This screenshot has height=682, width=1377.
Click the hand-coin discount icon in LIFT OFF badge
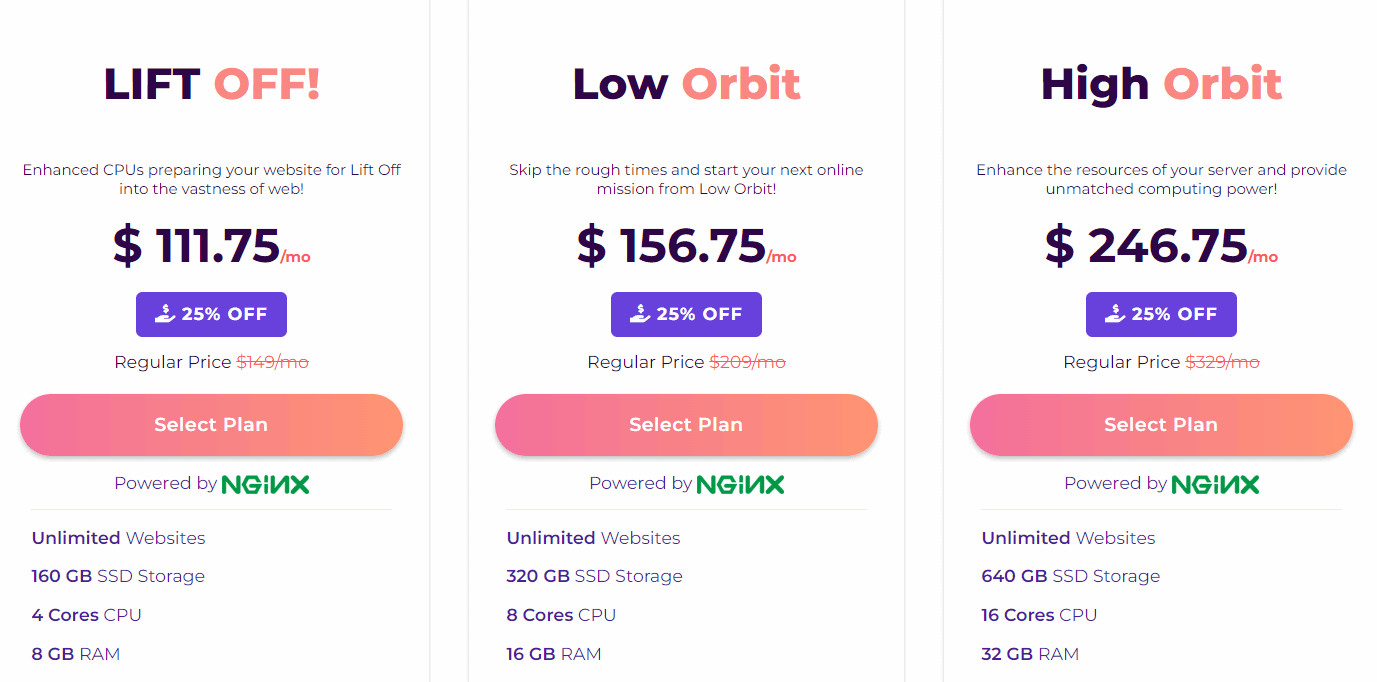pos(166,314)
